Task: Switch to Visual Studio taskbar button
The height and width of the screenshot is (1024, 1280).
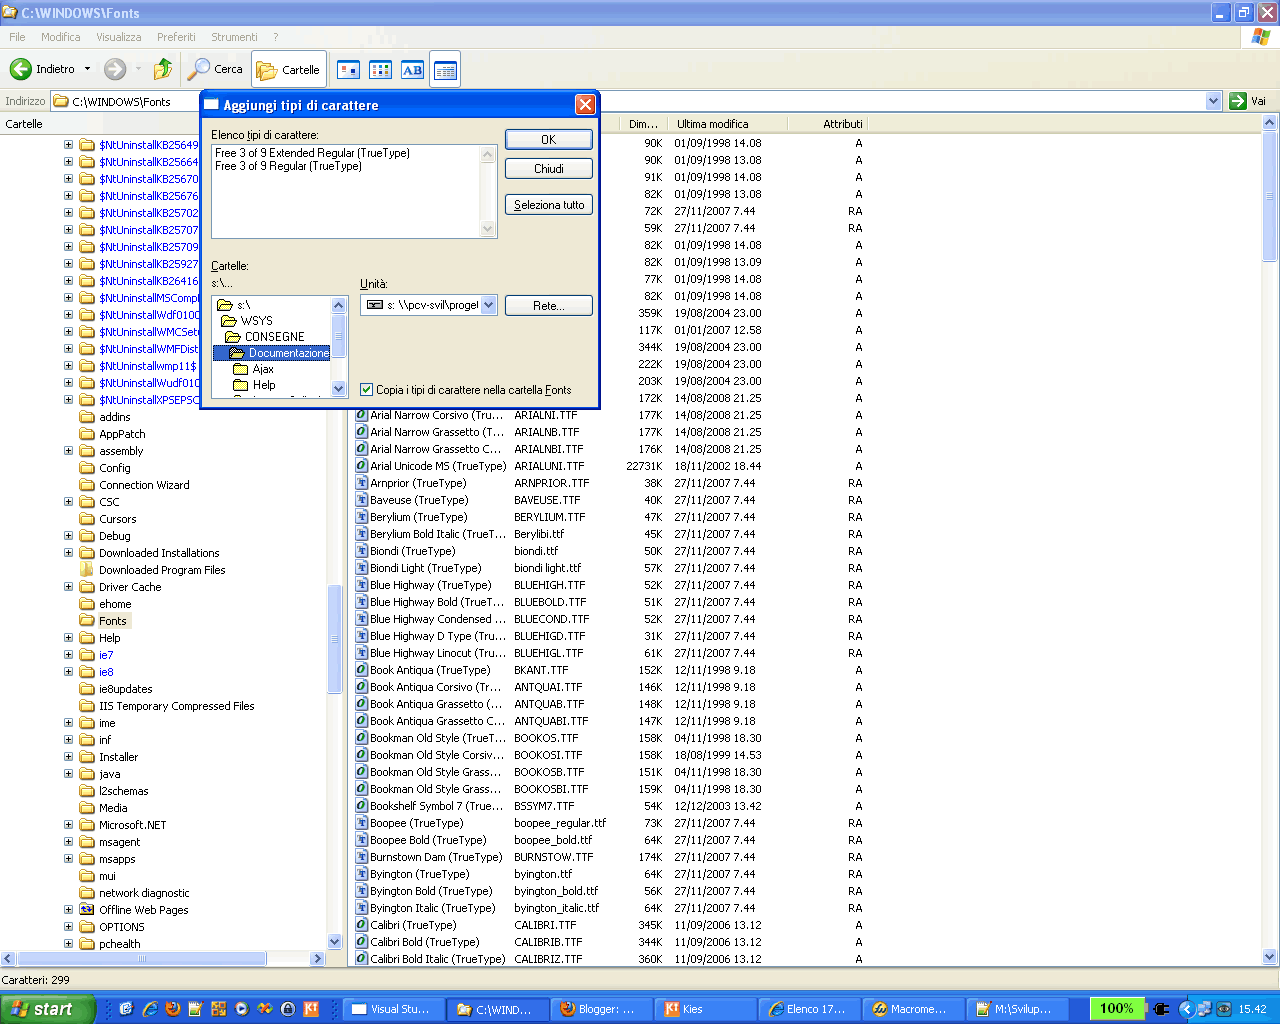Action: click(x=392, y=1009)
